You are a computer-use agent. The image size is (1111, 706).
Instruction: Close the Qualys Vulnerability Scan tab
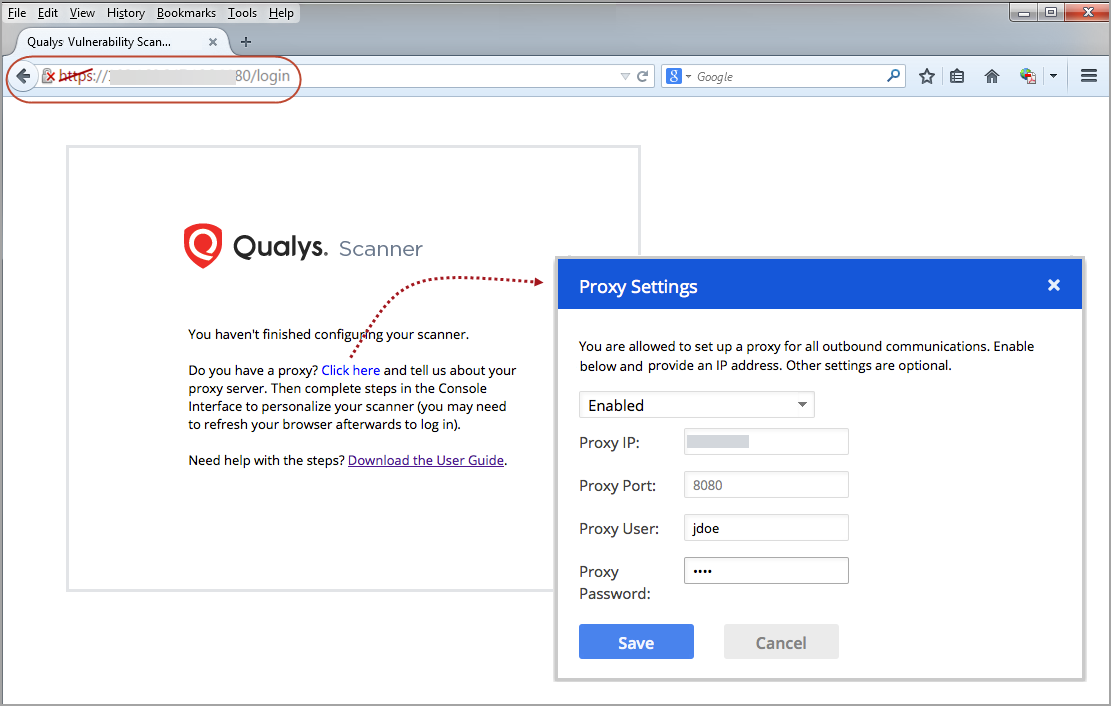pos(213,42)
